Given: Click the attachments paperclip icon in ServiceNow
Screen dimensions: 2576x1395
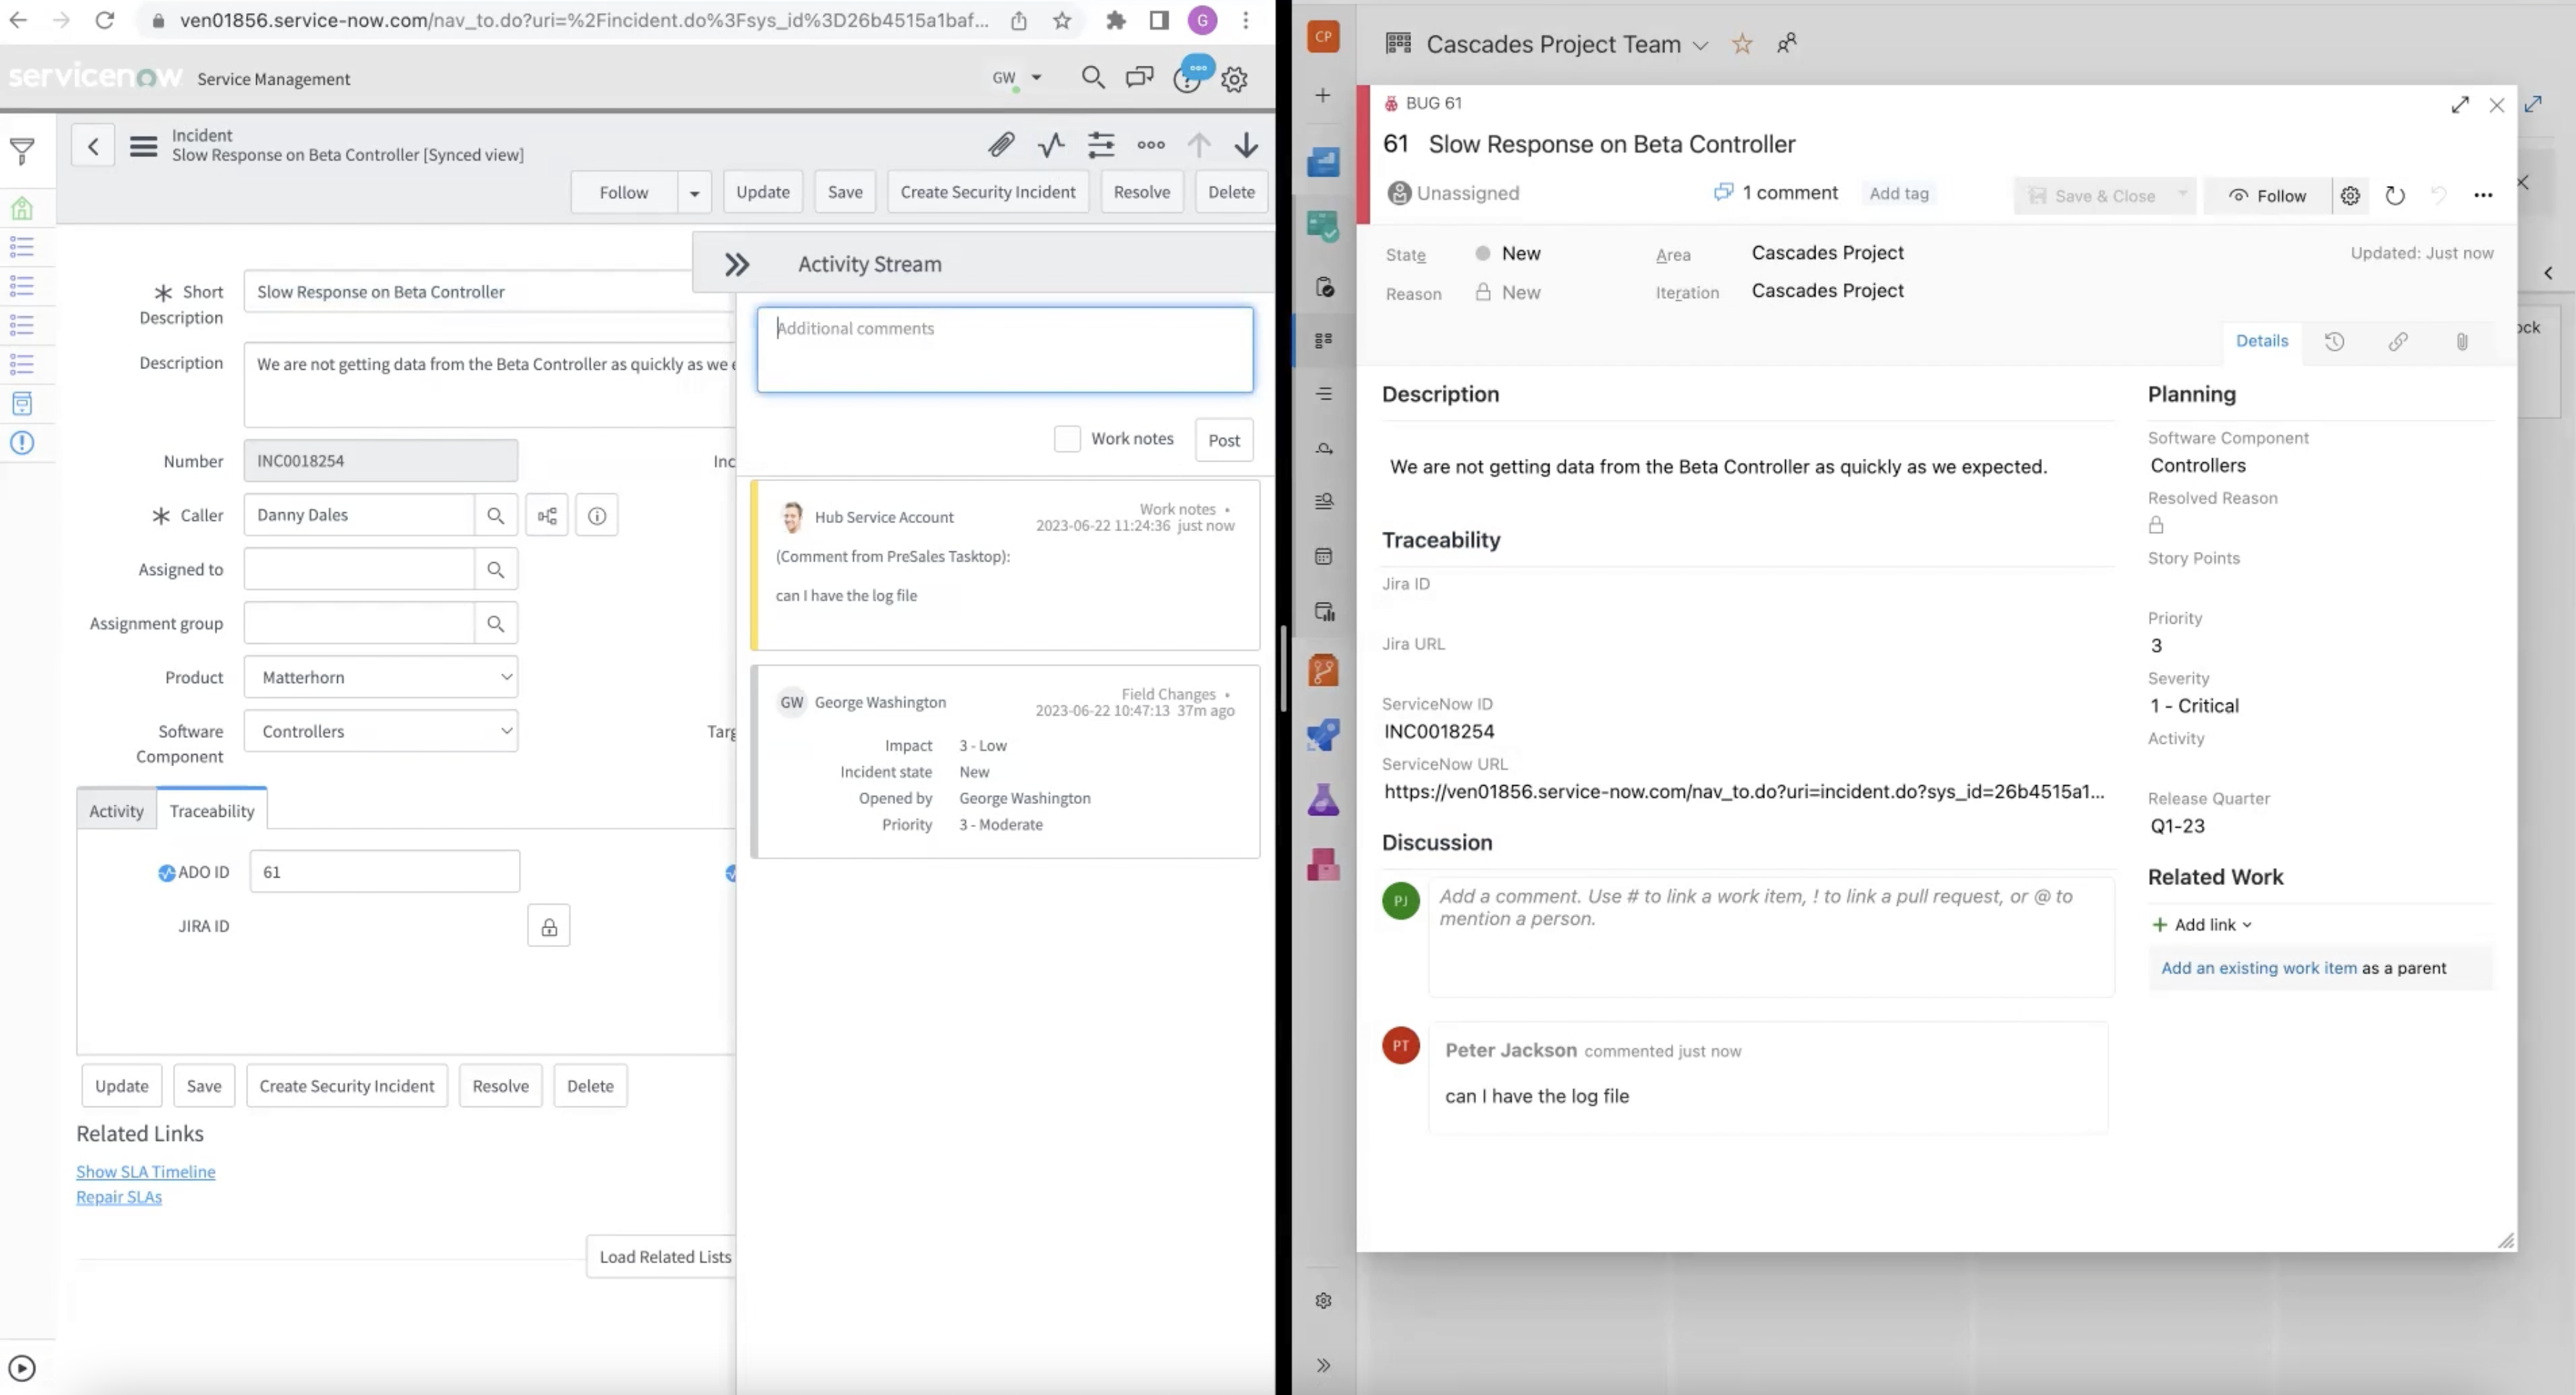Looking at the screenshot, I should point(1001,145).
